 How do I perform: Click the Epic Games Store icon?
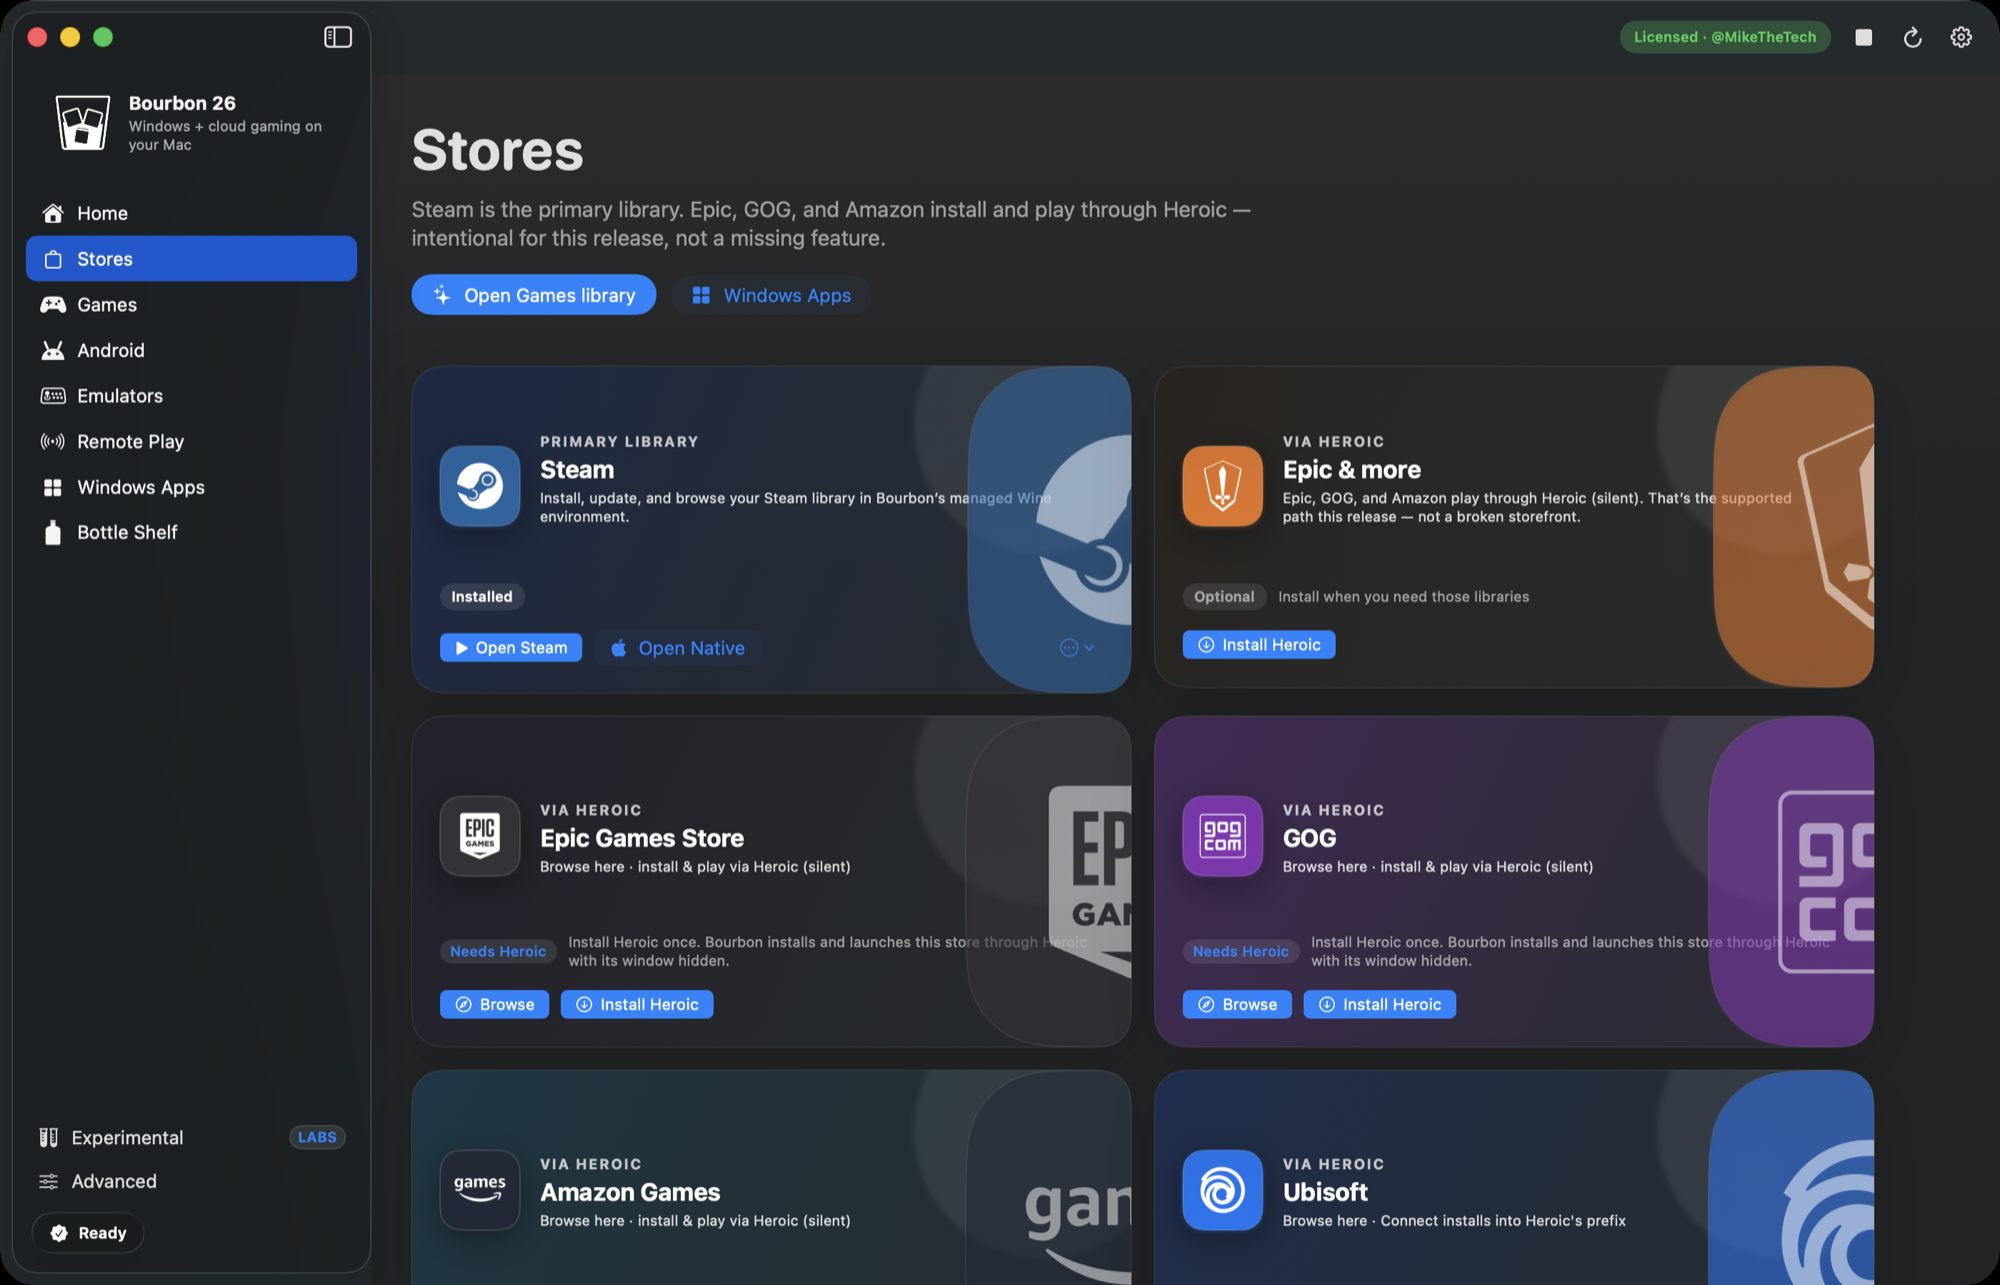pos(480,836)
